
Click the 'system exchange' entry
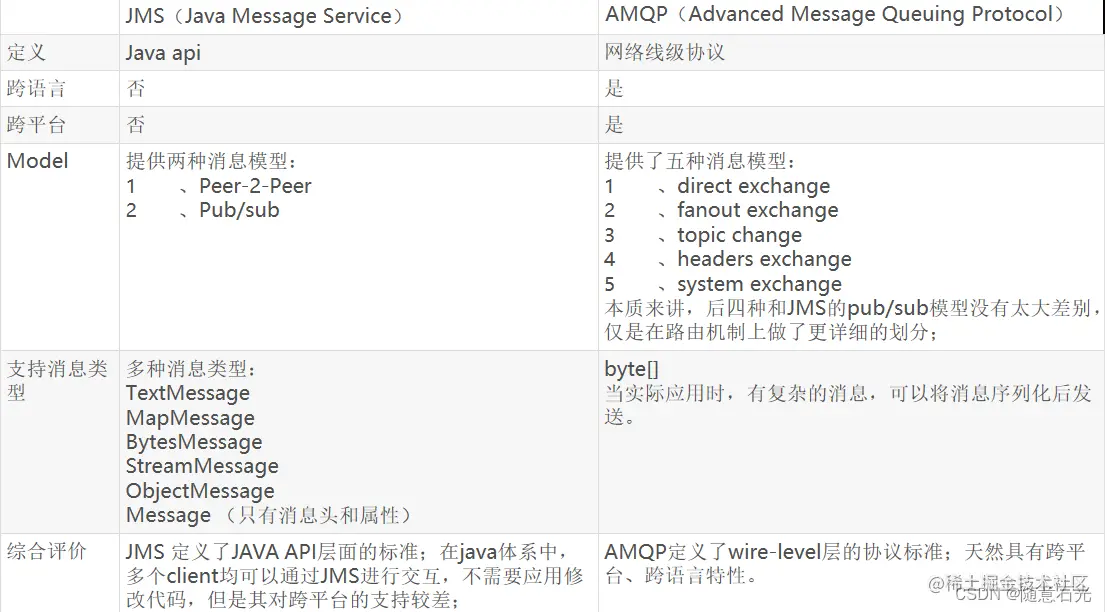pos(759,284)
